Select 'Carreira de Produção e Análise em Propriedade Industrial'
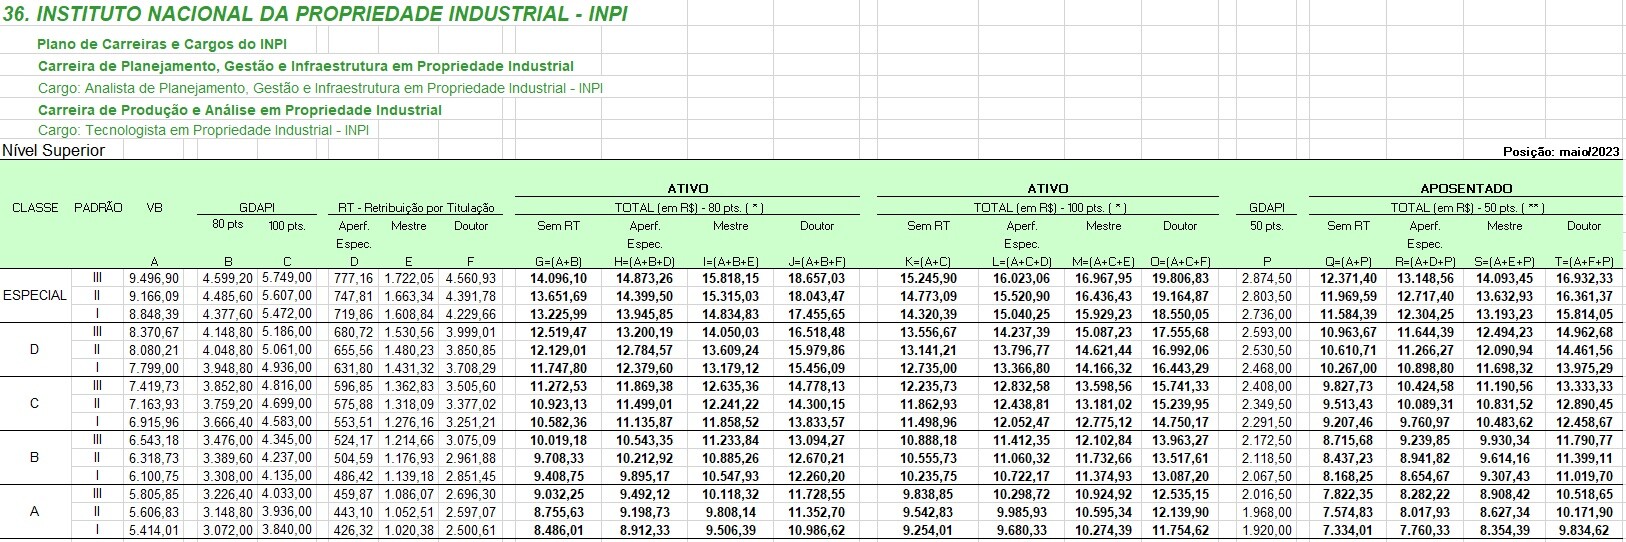Image resolution: width=1626 pixels, height=542 pixels. tap(240, 110)
